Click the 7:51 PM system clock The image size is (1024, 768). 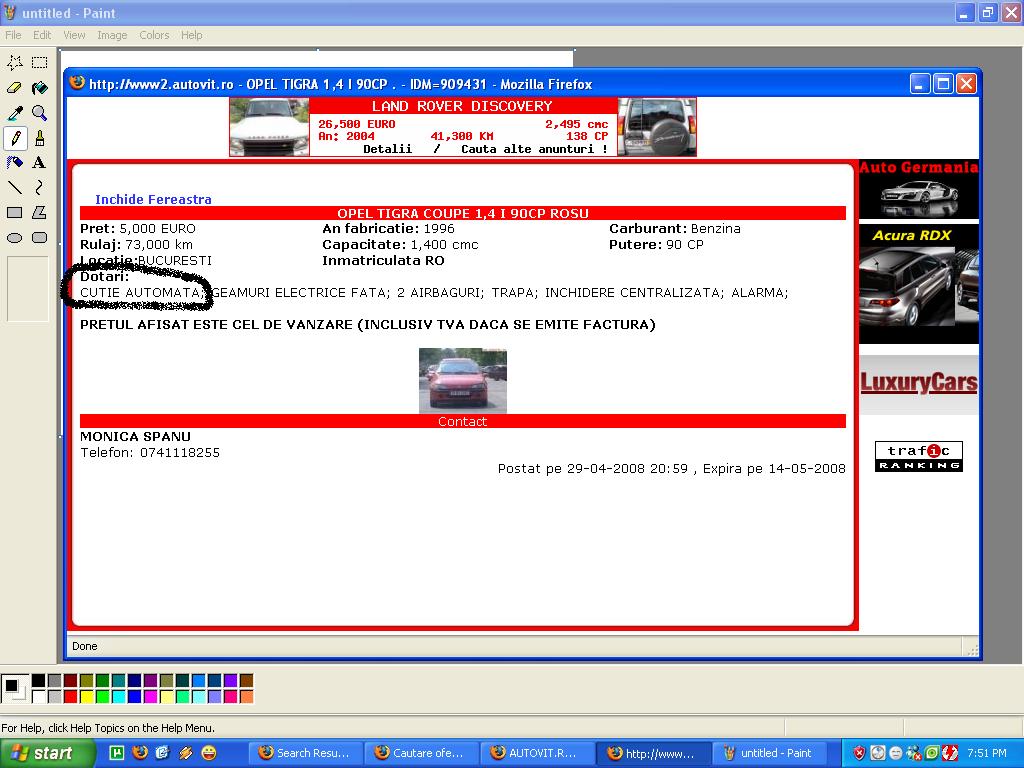point(987,753)
